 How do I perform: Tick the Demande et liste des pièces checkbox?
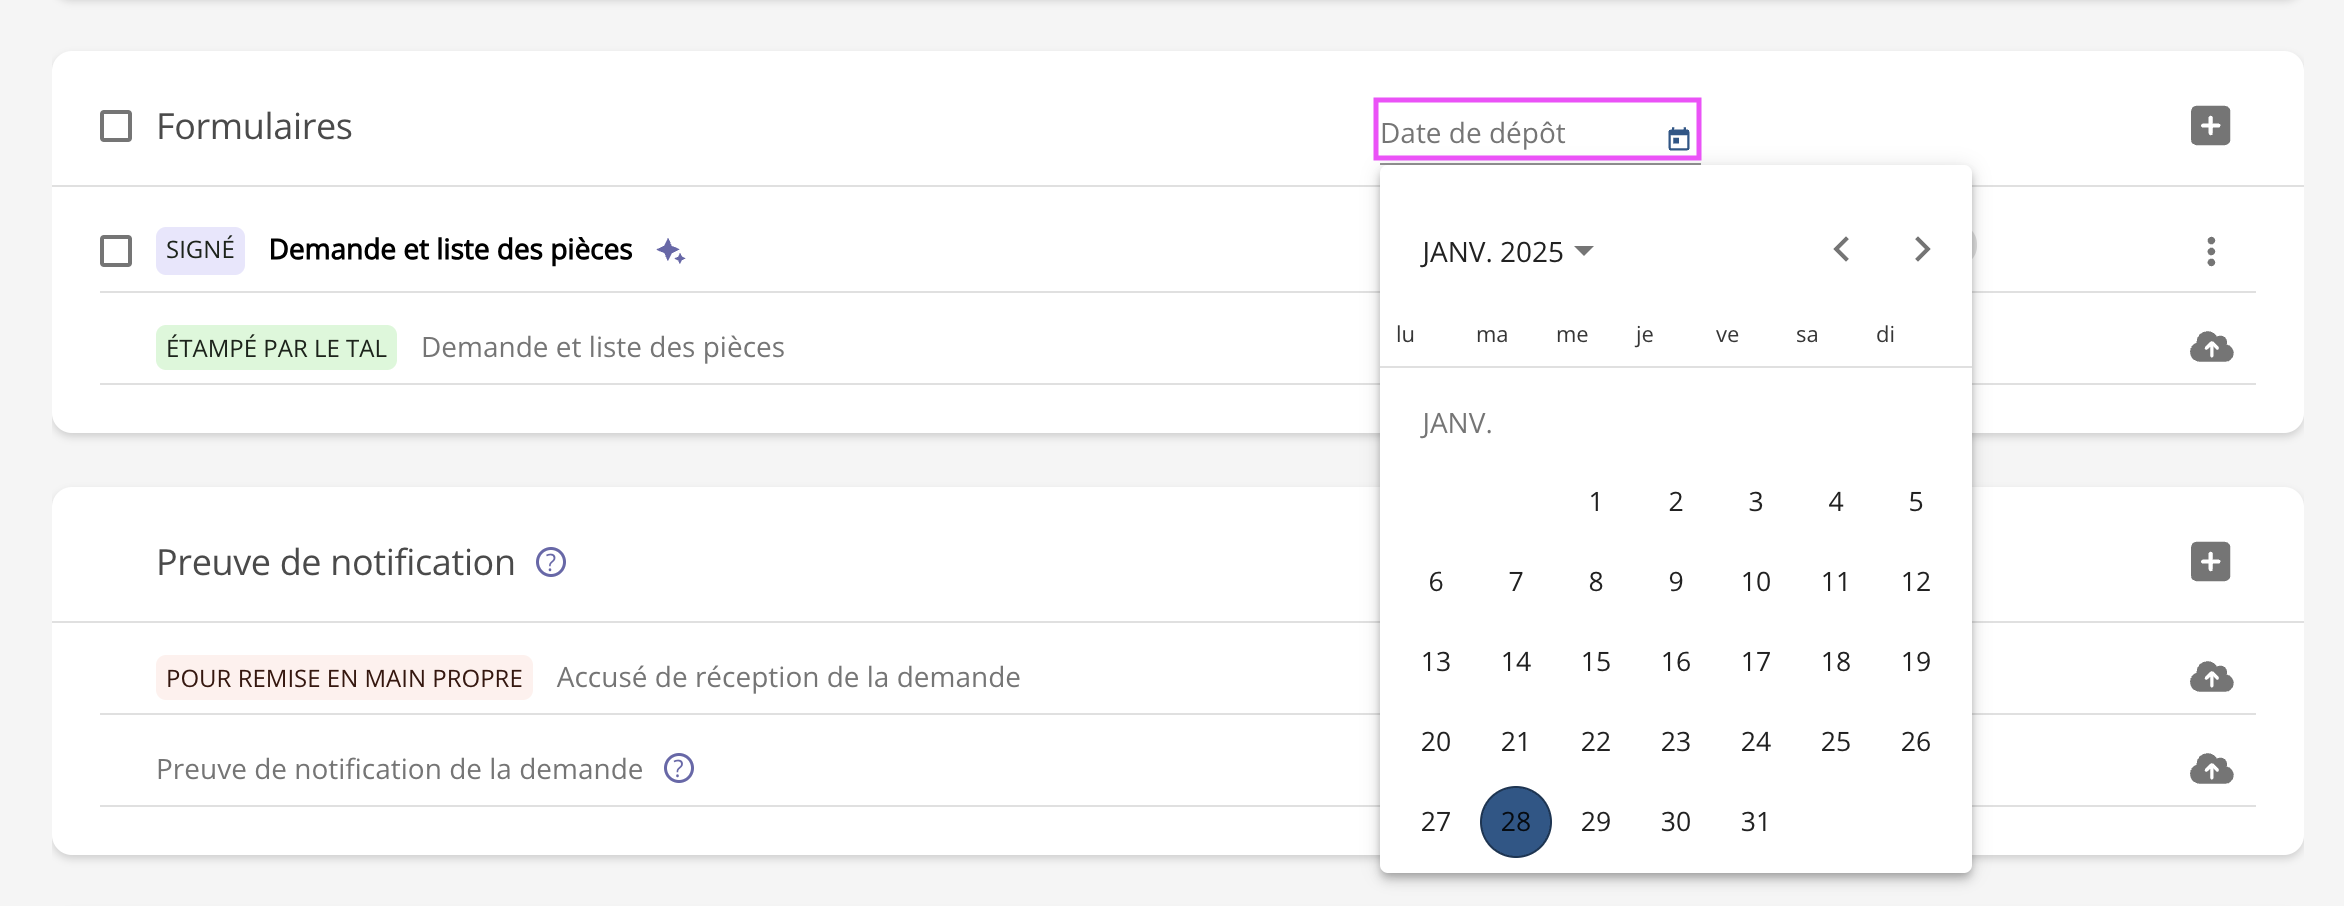click(116, 251)
